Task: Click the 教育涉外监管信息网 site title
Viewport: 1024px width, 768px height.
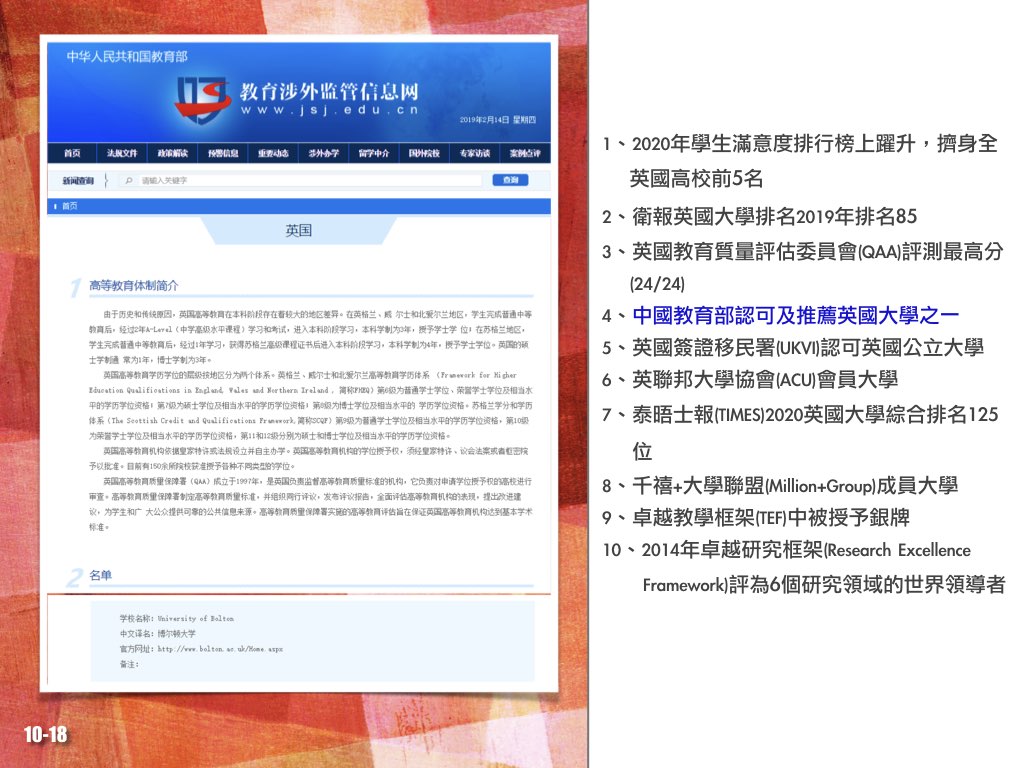Action: point(328,91)
